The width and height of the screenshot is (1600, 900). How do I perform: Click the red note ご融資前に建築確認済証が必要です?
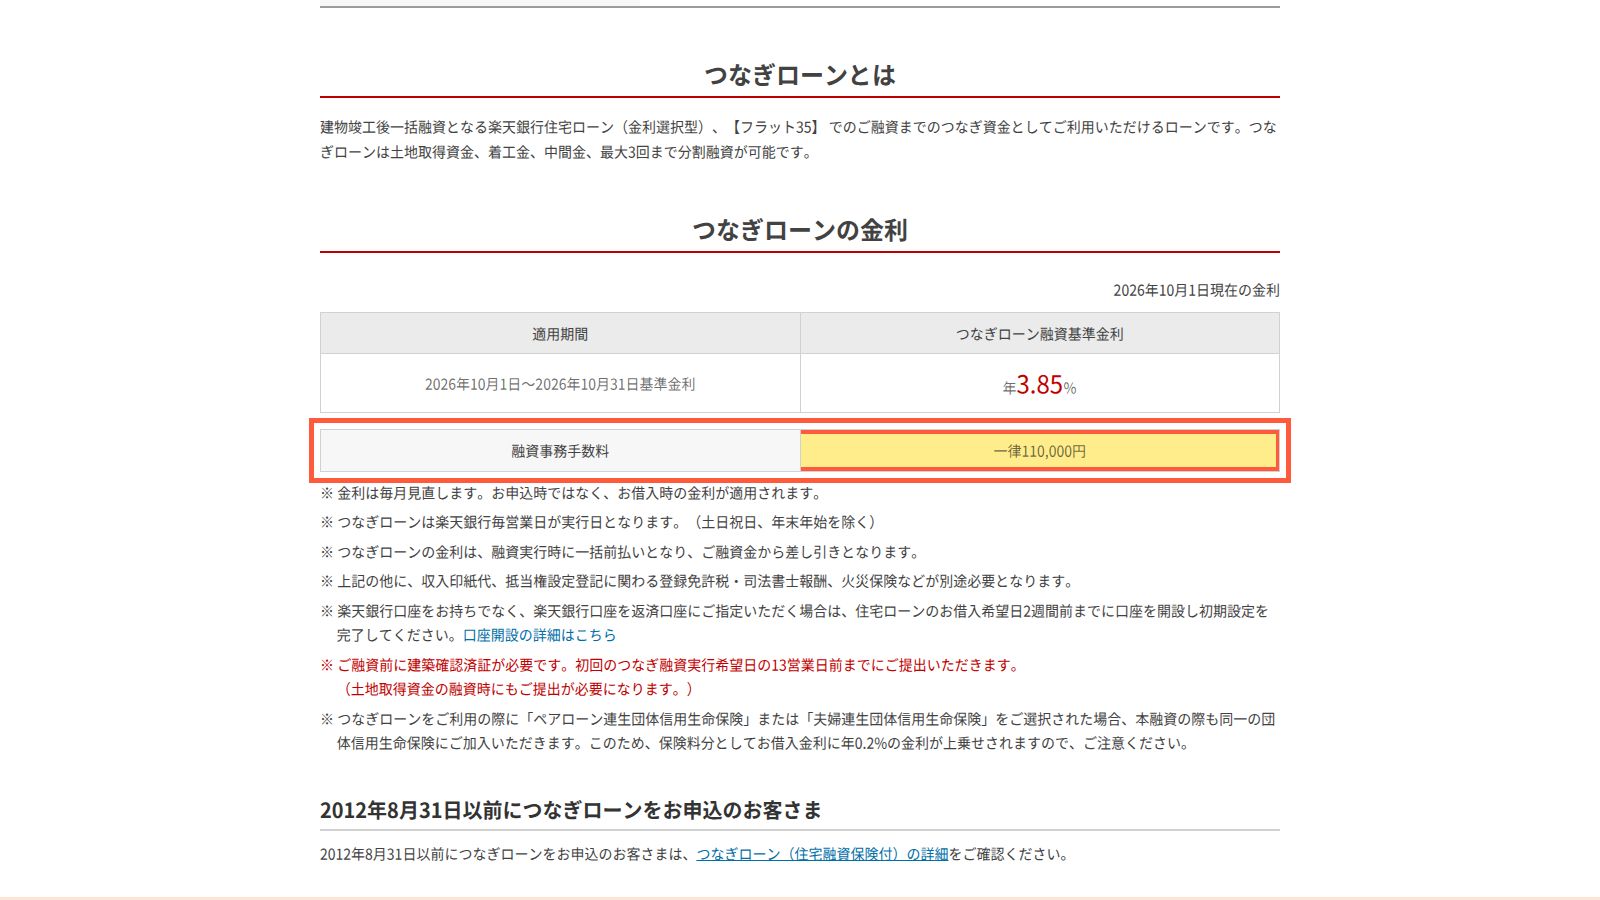tap(672, 665)
